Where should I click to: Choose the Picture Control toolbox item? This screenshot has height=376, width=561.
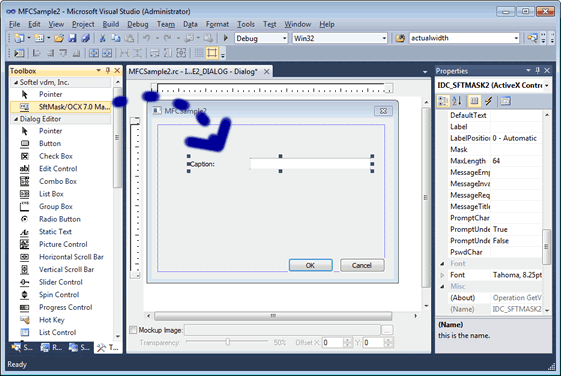(x=63, y=244)
